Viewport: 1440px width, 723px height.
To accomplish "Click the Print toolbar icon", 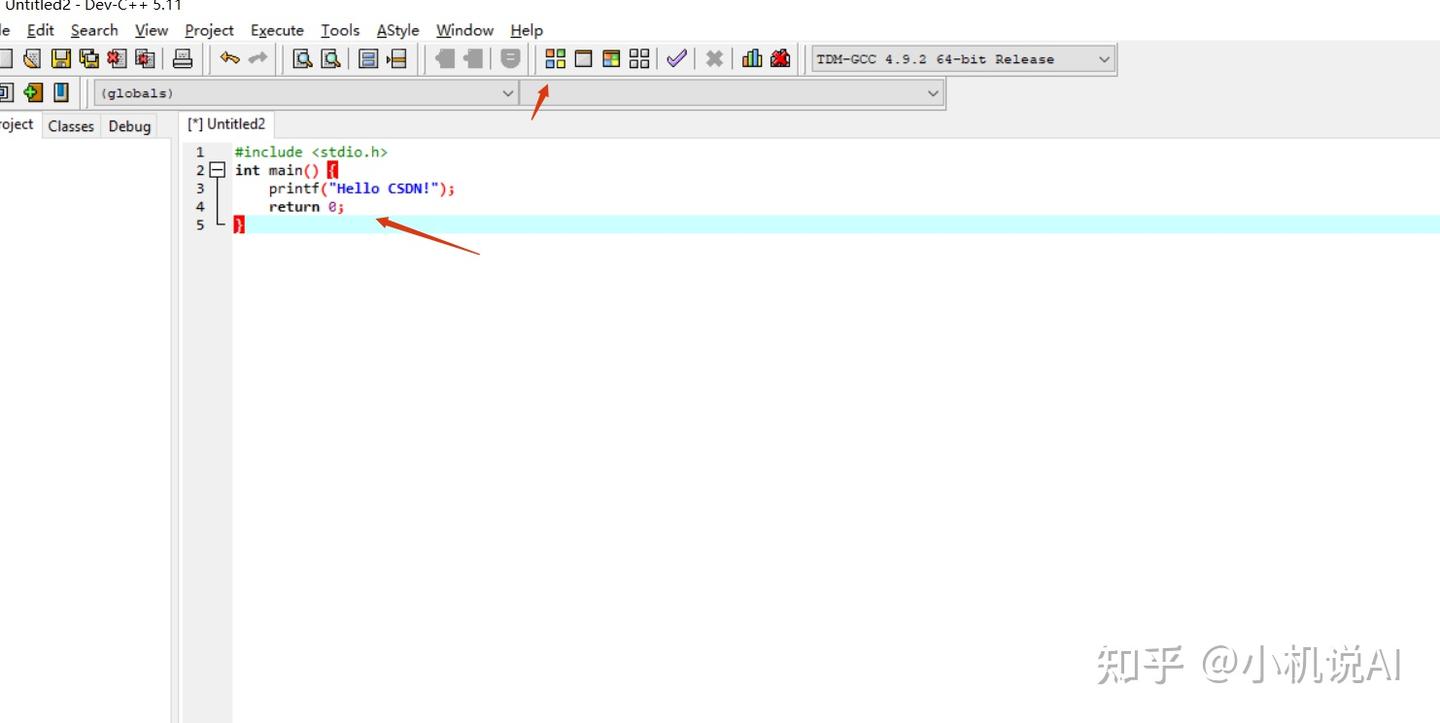I will point(182,59).
